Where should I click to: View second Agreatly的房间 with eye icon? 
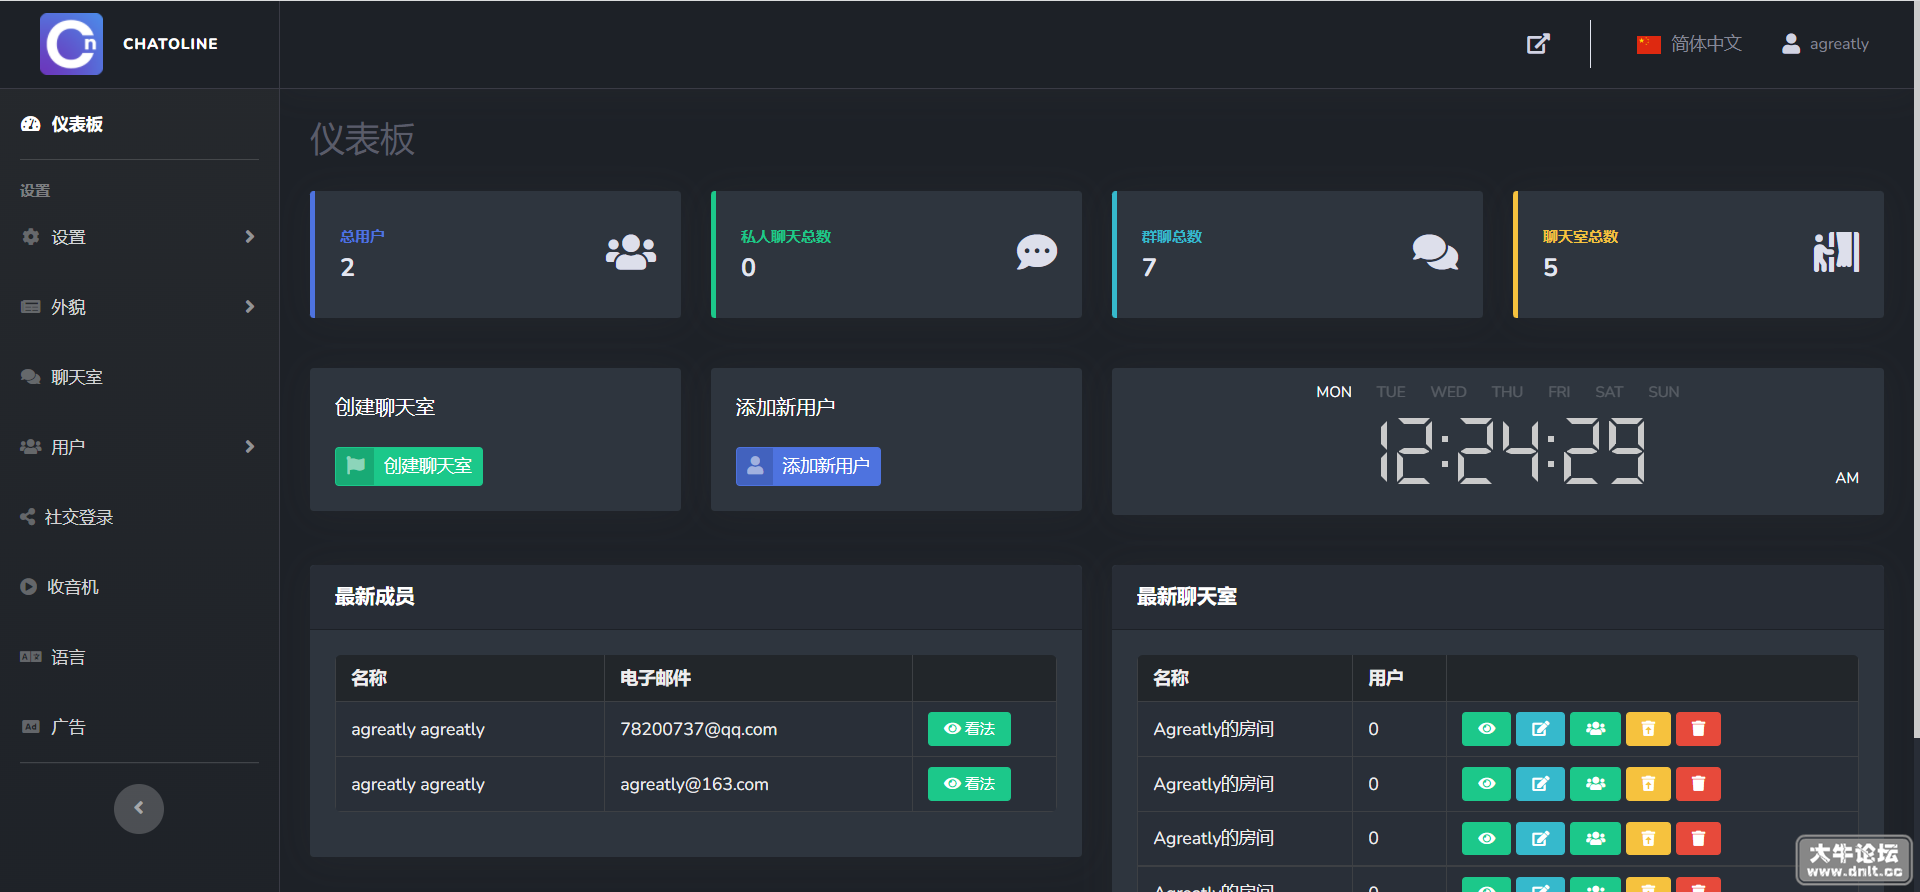pyautogui.click(x=1487, y=784)
